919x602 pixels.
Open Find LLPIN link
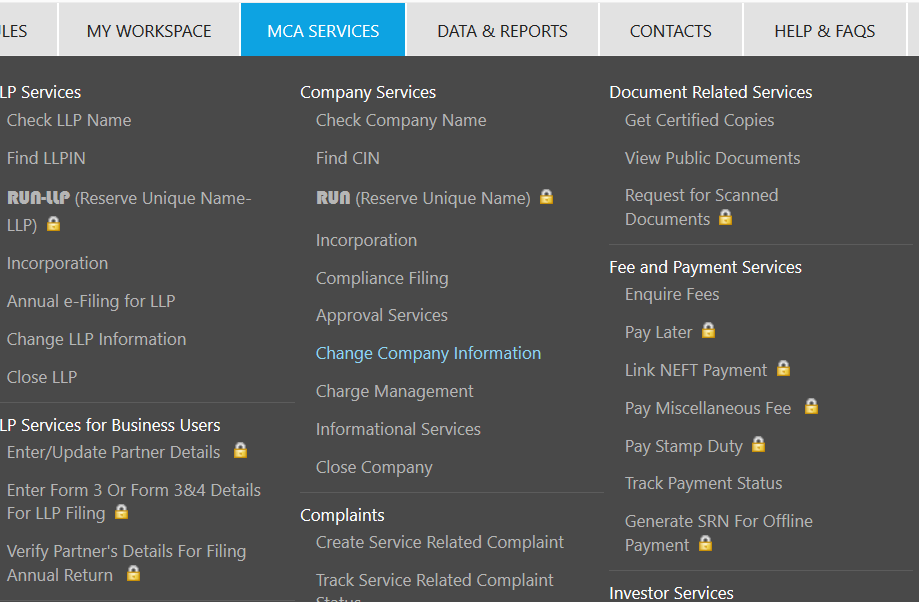click(x=46, y=158)
